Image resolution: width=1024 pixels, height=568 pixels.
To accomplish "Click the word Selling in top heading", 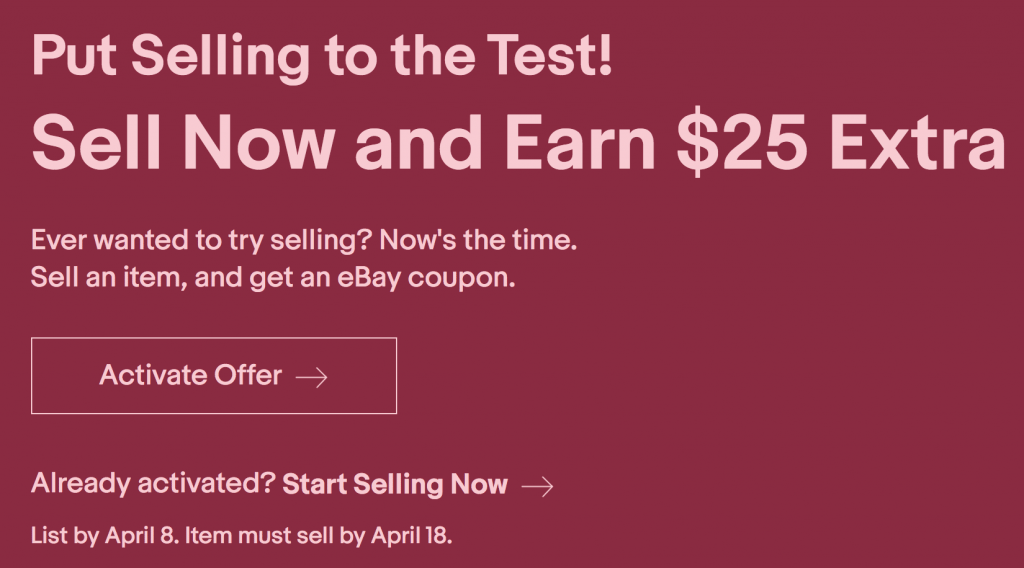I will (221, 58).
